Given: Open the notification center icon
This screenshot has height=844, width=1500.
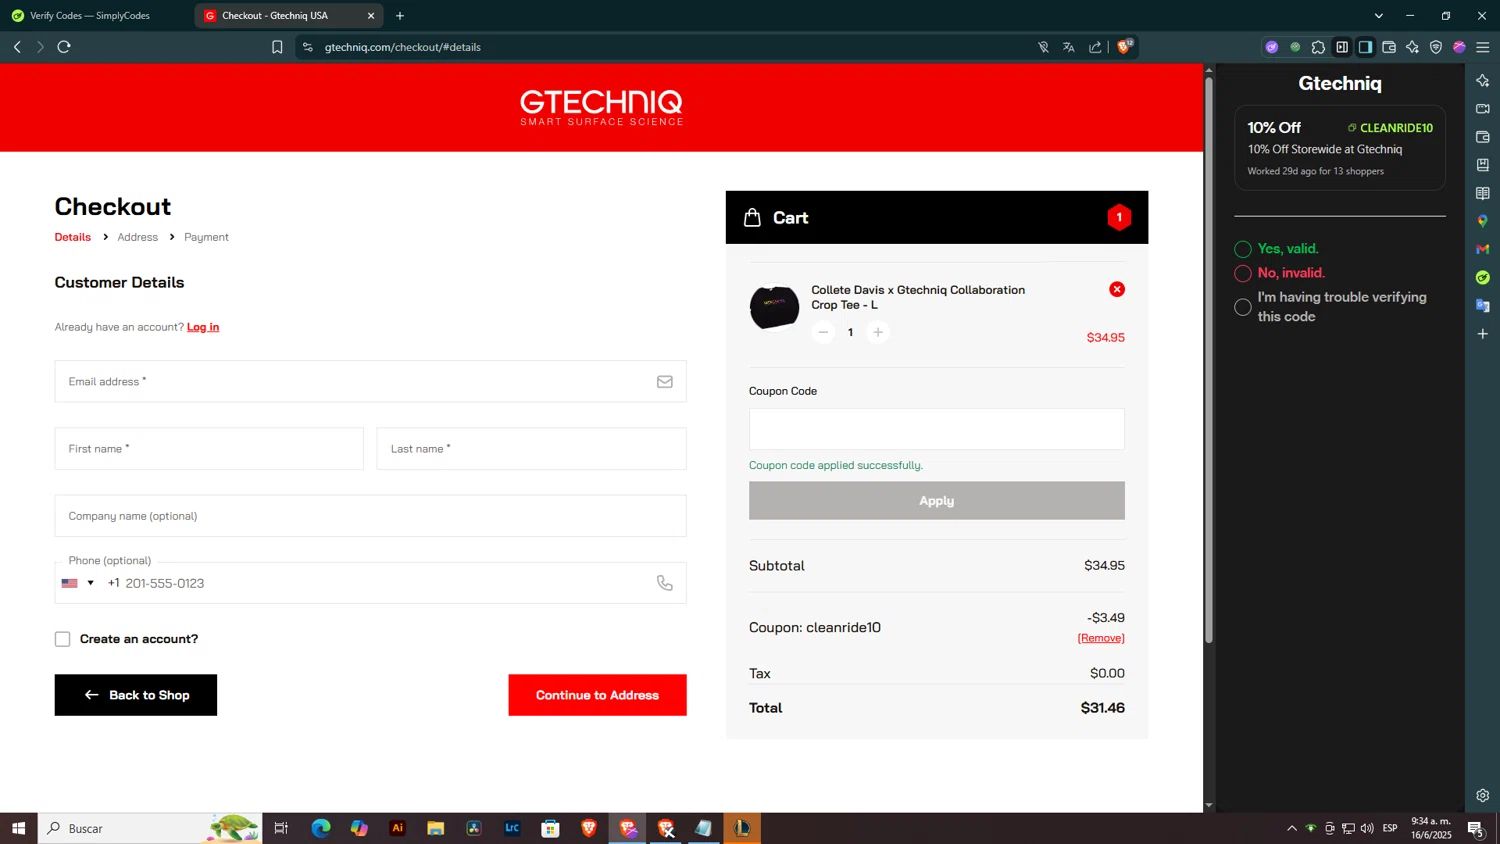Looking at the screenshot, I should [x=1475, y=828].
